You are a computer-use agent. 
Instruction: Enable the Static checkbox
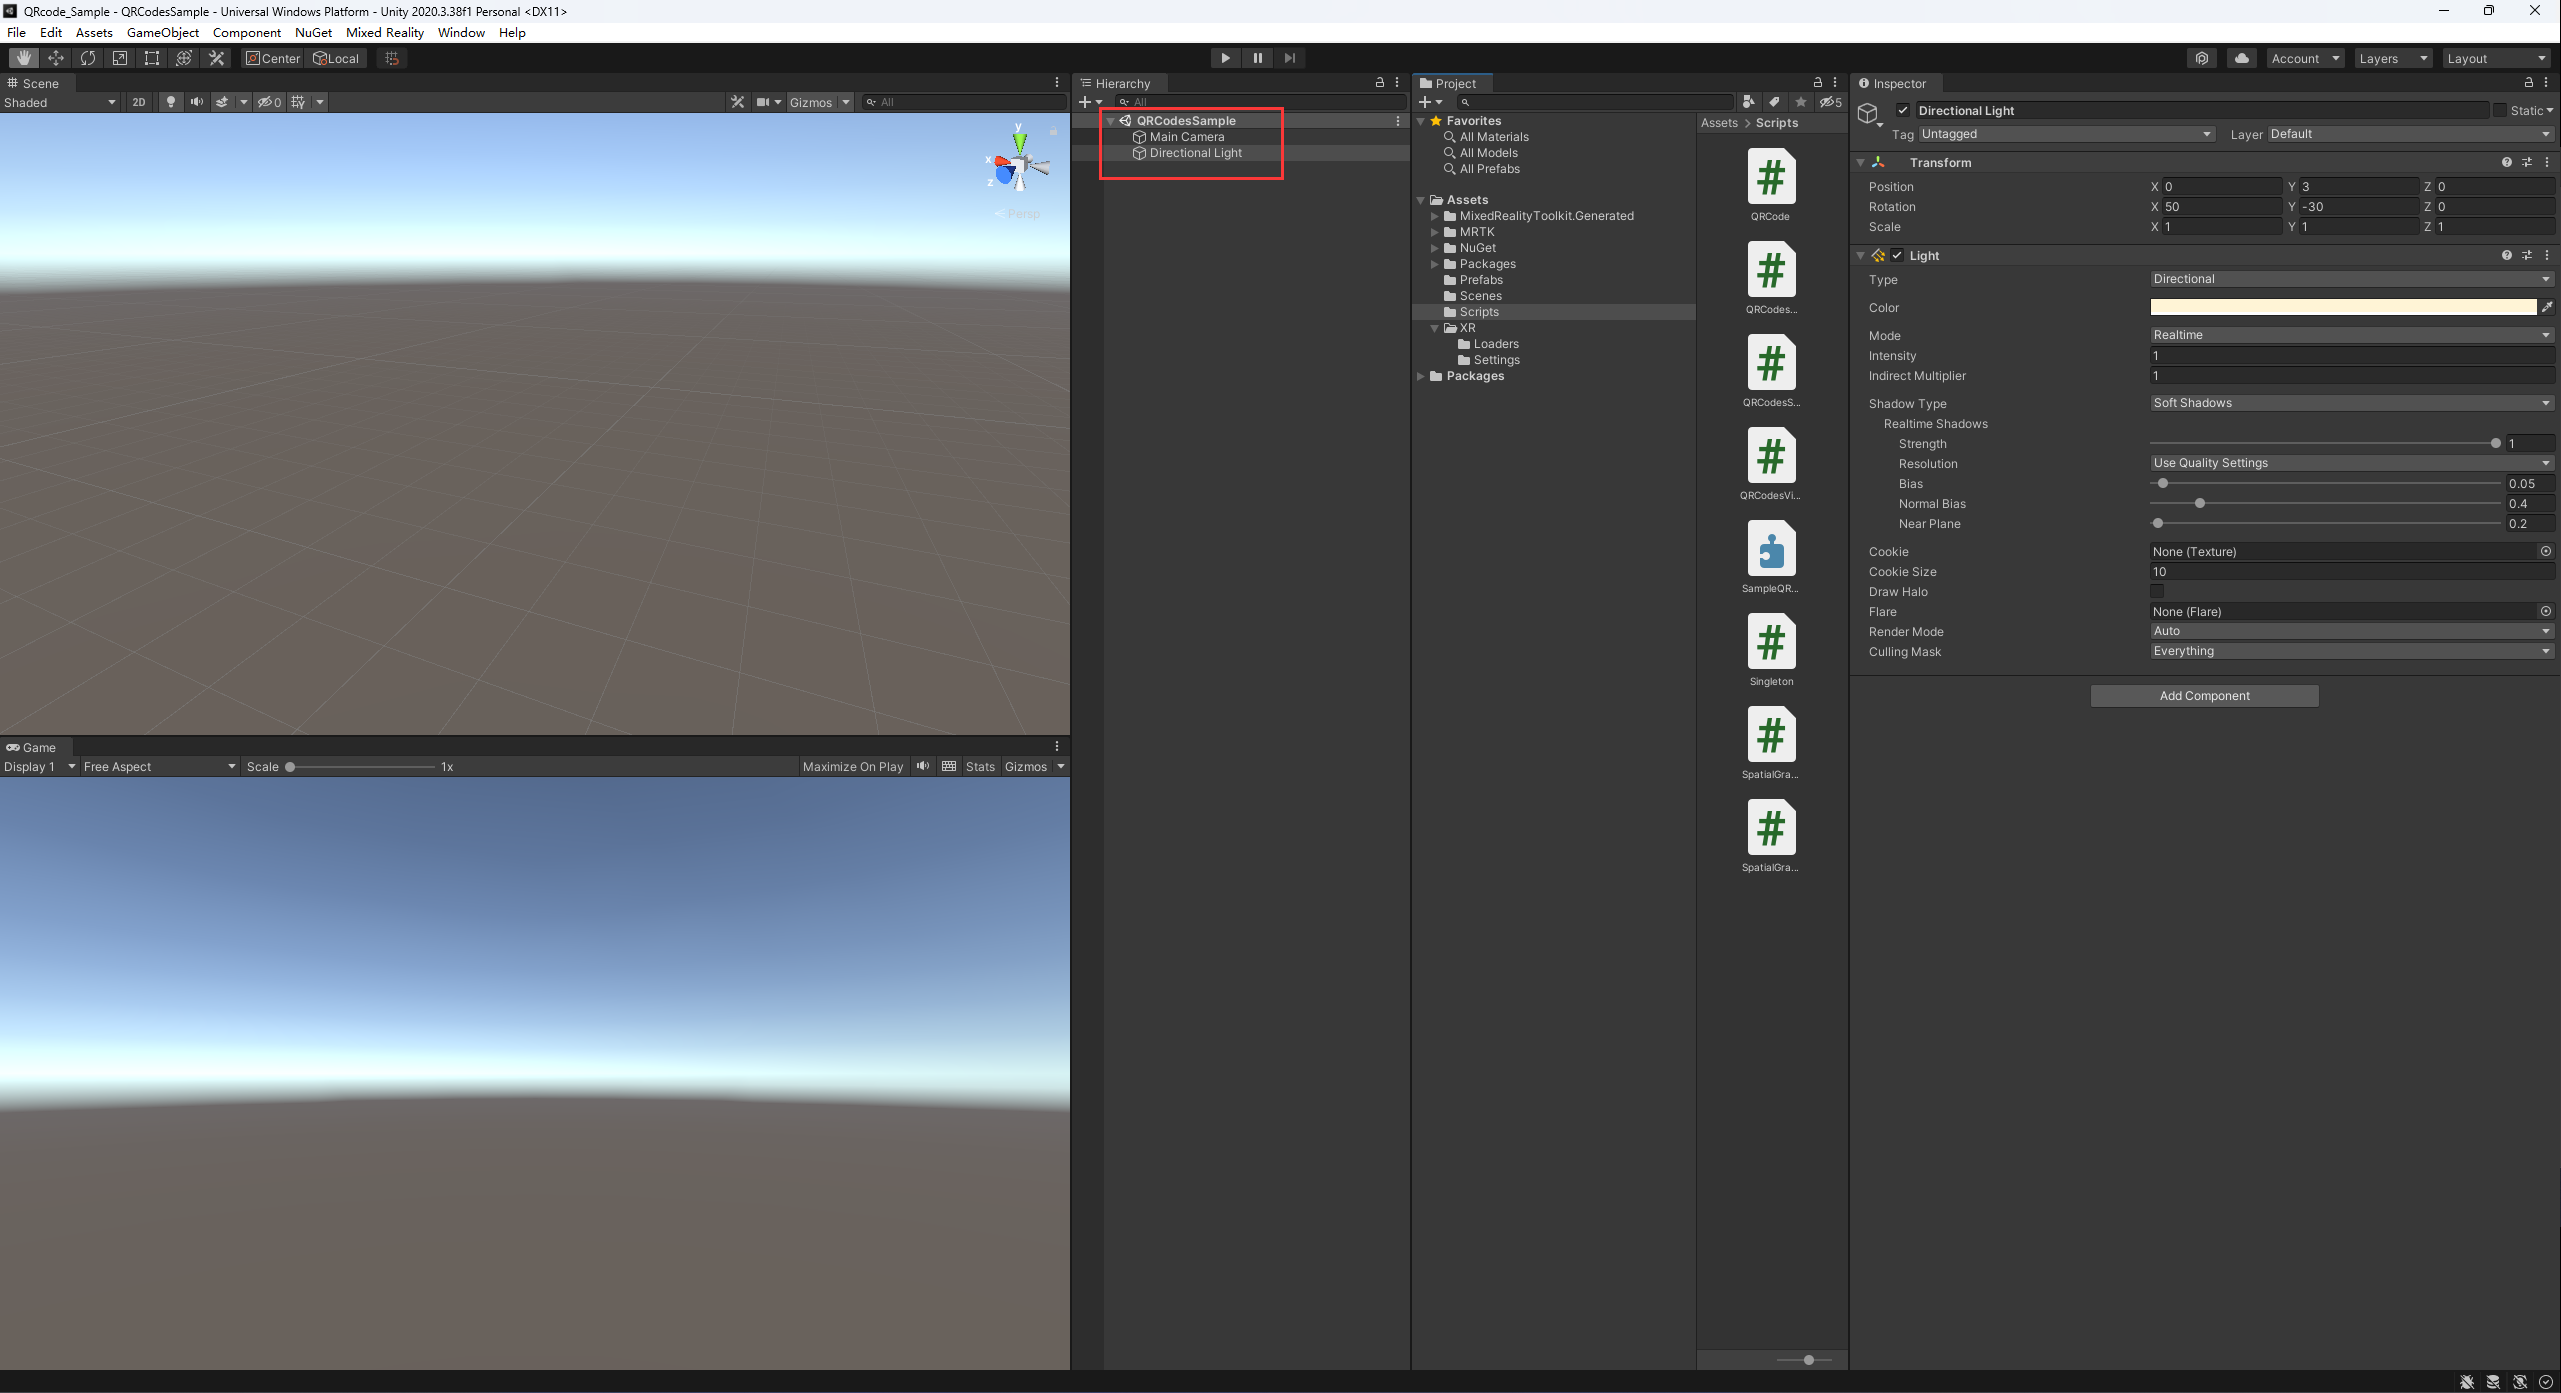pos(2500,110)
